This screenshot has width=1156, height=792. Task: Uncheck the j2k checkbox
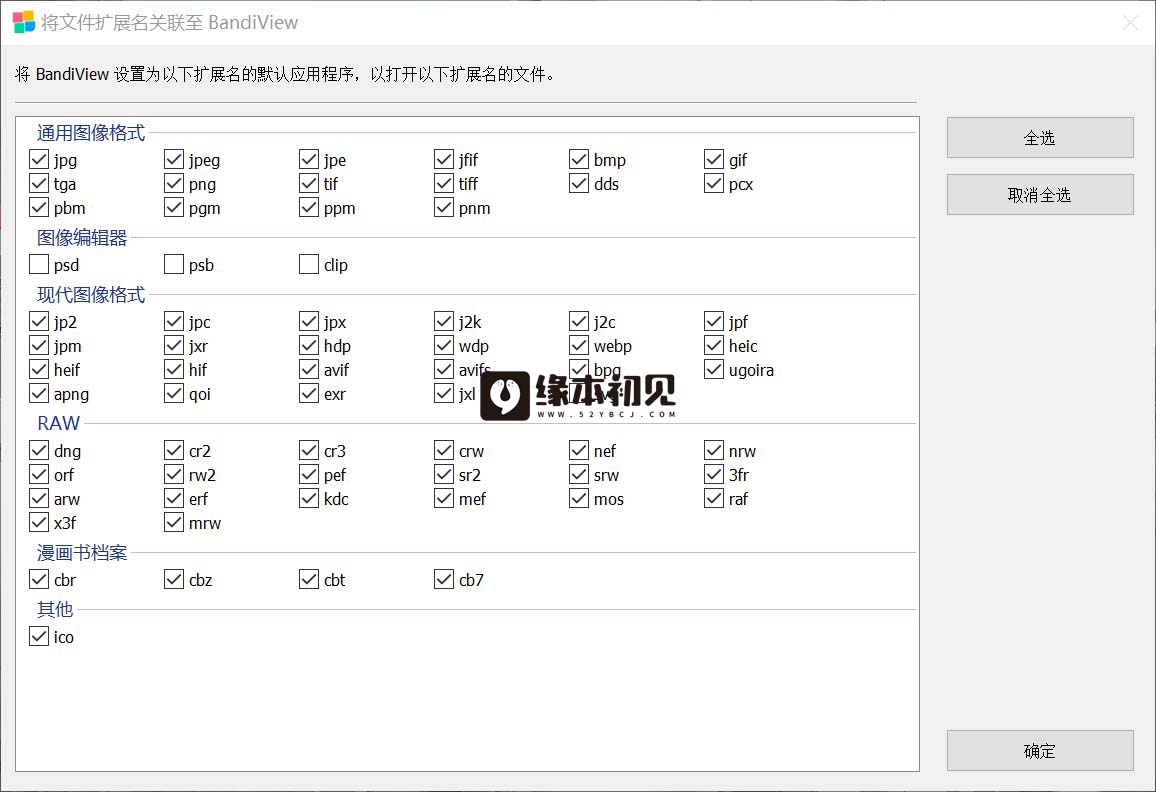click(444, 321)
